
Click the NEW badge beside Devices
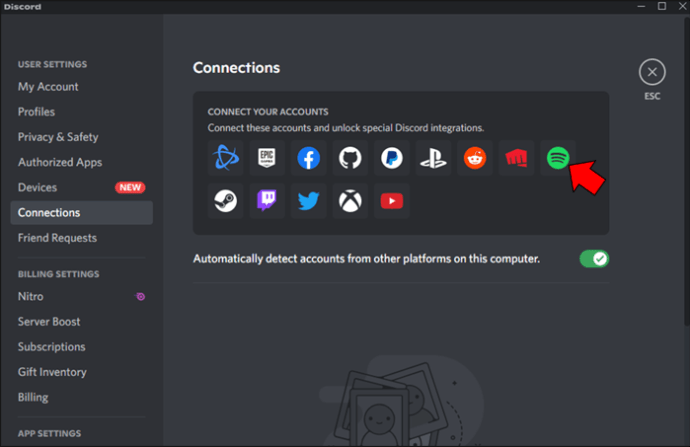tap(130, 187)
